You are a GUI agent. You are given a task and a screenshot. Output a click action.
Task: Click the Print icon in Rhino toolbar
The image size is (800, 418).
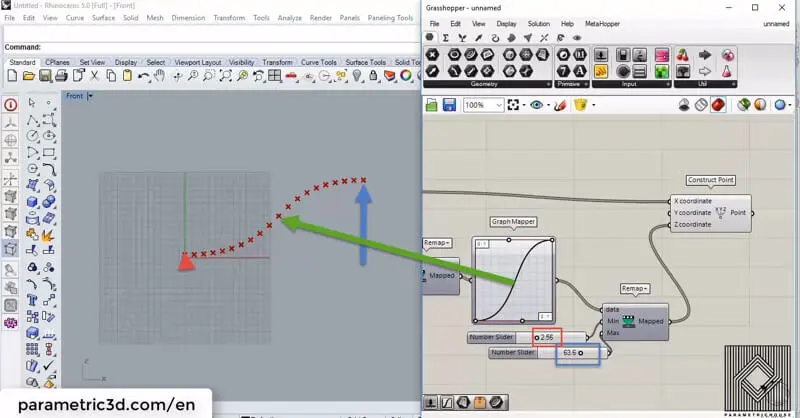(60, 76)
